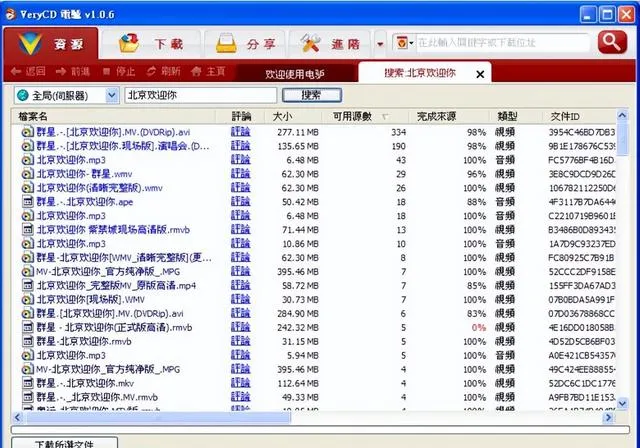Open 評論 link for 135.65 MB file
This screenshot has width=640, height=448.
click(240, 146)
